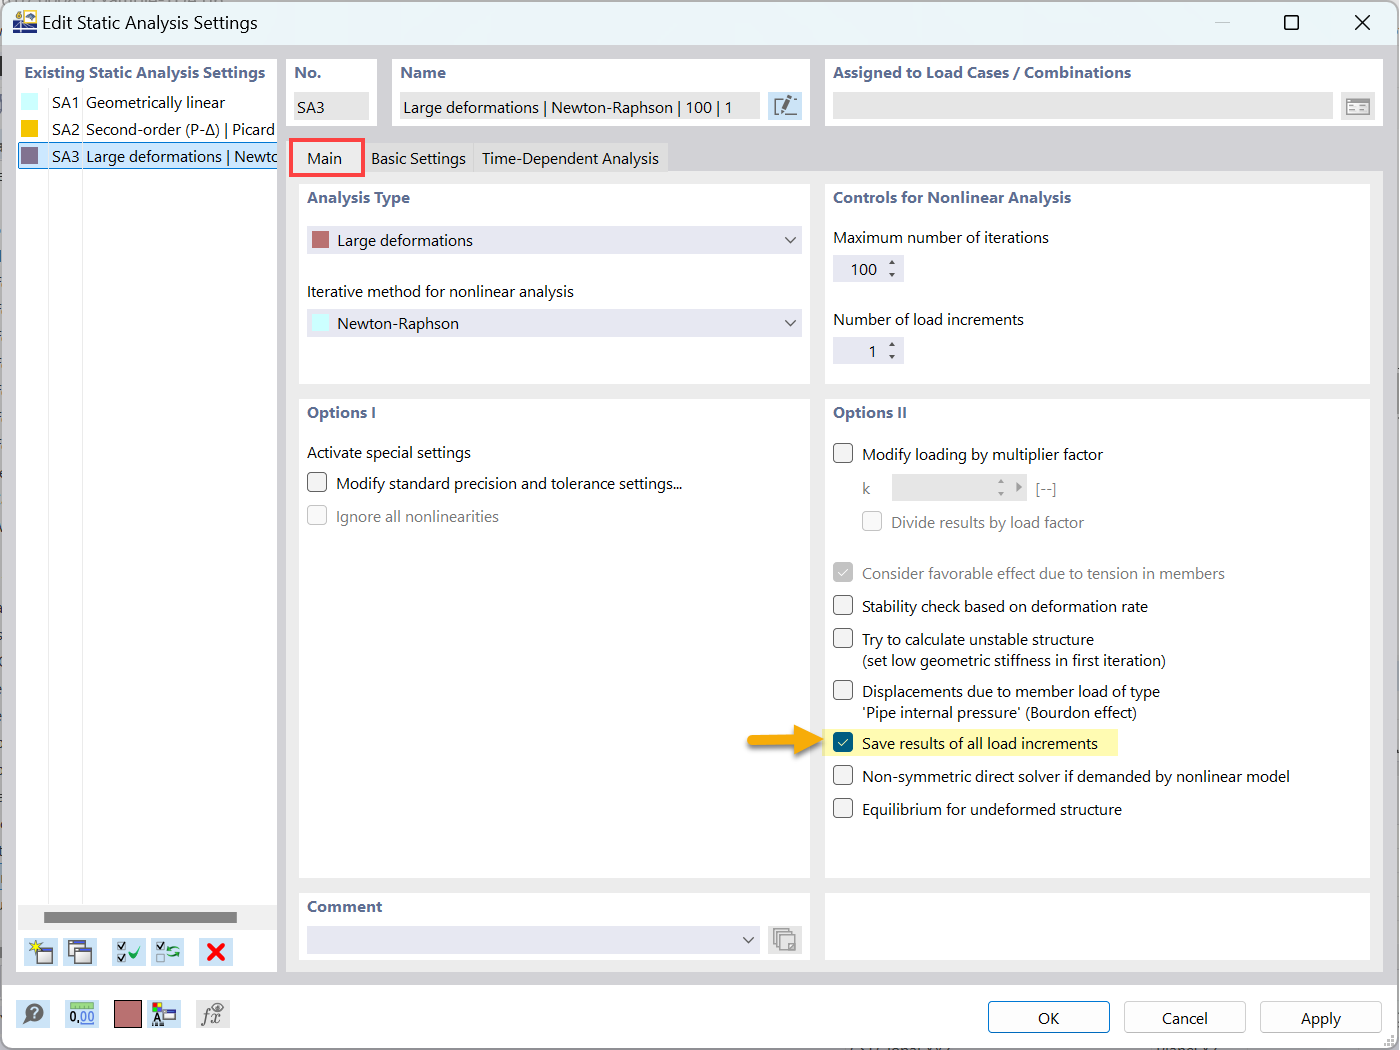Viewport: 1400px width, 1050px height.
Task: Open assigned load cases selection dialog
Action: (x=1357, y=104)
